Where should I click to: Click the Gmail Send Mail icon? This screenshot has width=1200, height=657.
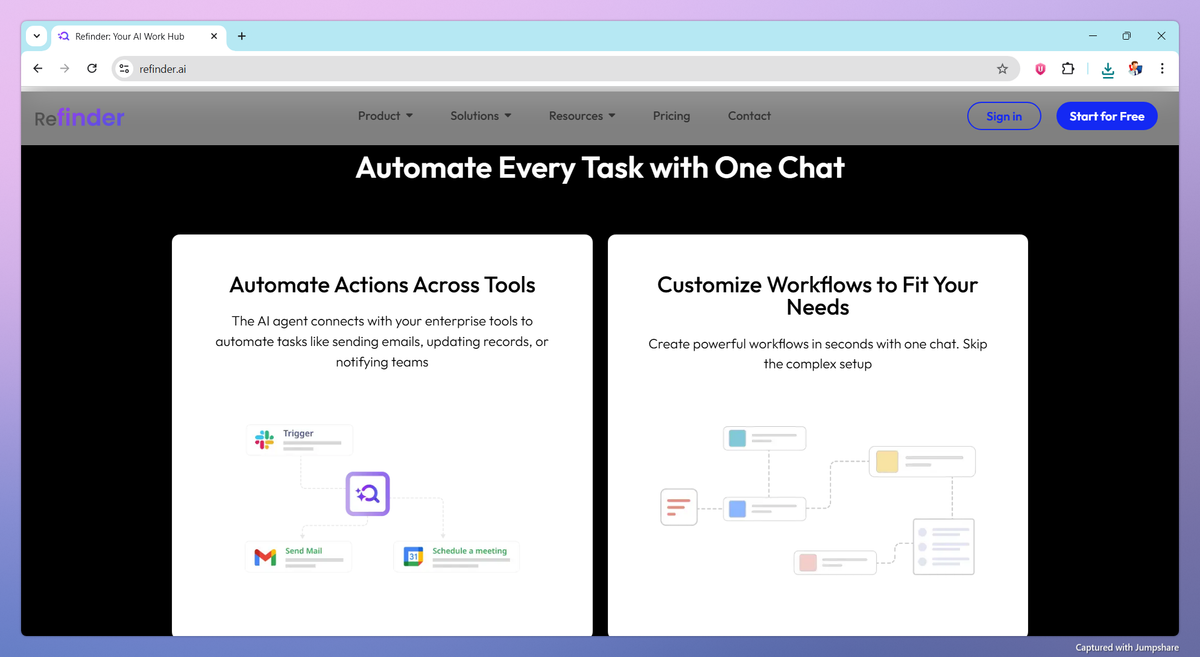coord(265,557)
